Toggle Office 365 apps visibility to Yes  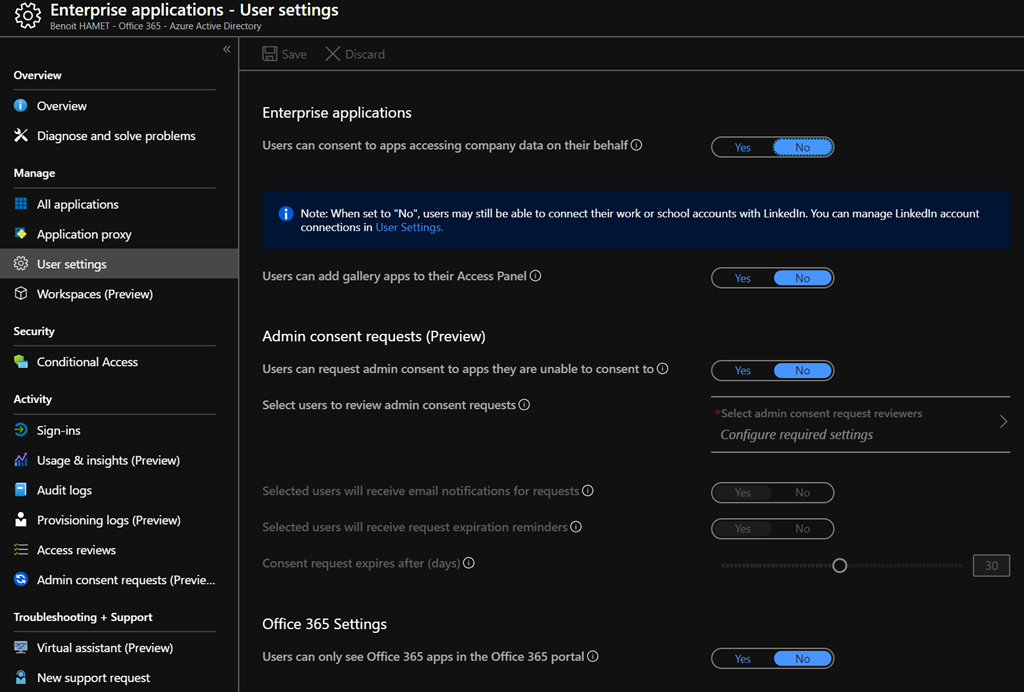click(x=742, y=658)
